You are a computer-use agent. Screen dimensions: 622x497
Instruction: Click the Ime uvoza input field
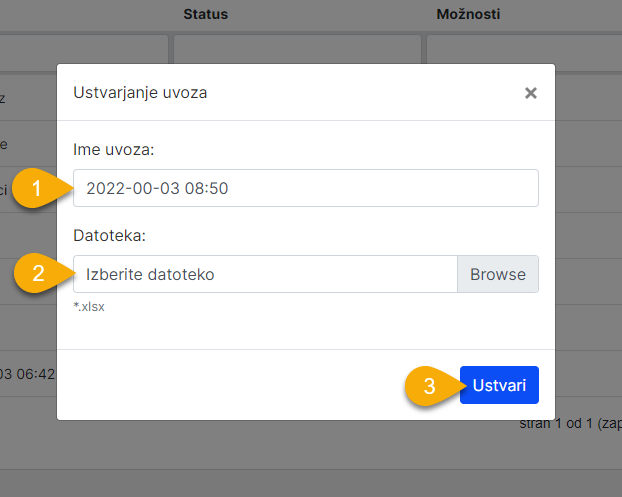click(305, 188)
